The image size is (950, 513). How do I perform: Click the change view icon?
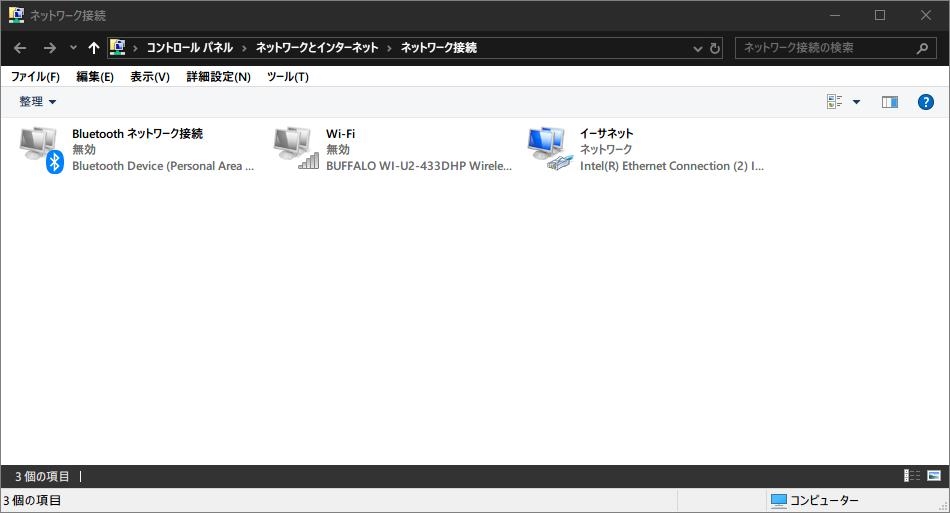click(x=834, y=102)
